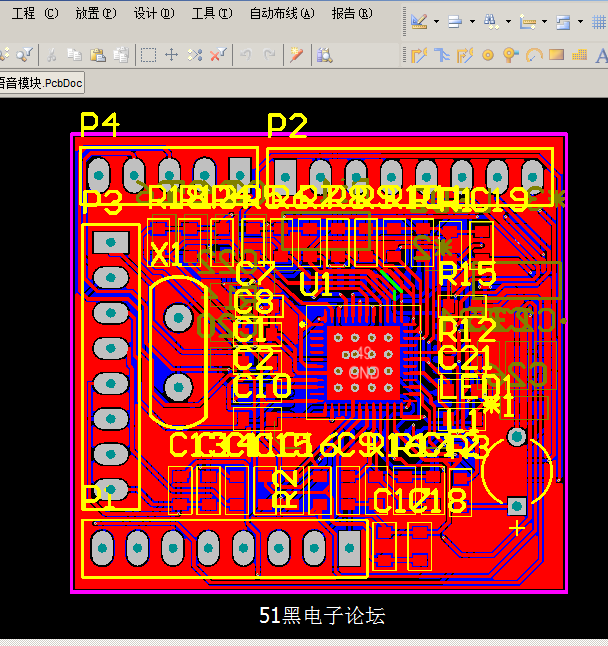Expand the Place Room dropdown arrow
This screenshot has width=608, height=646.
click(580, 21)
